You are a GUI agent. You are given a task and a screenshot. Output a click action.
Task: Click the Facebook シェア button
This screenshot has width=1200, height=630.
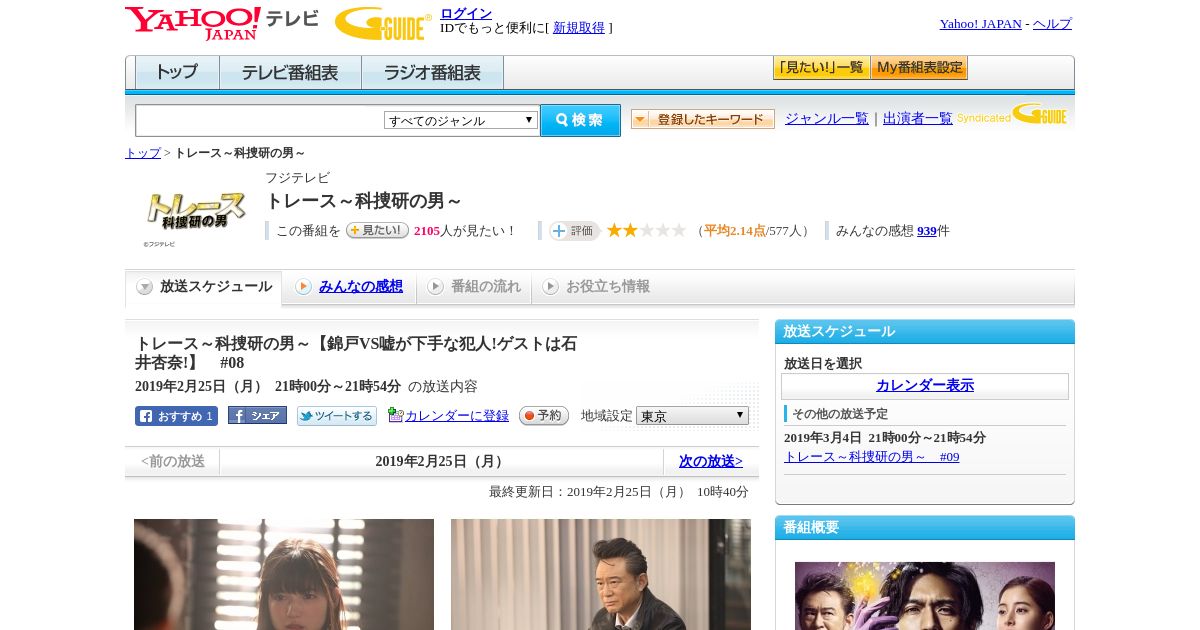pos(257,415)
